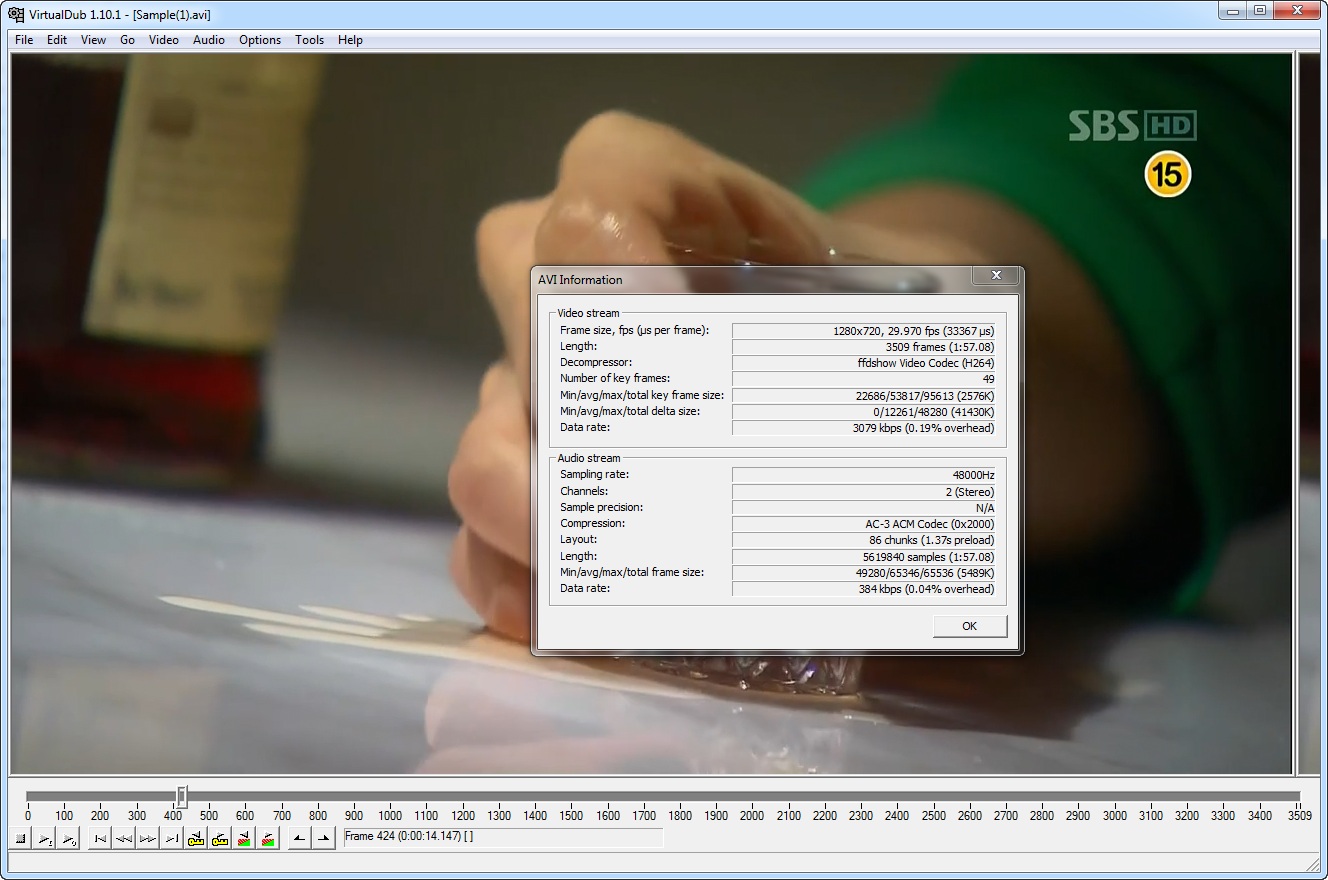Set the mark-in selection point

pos(299,839)
